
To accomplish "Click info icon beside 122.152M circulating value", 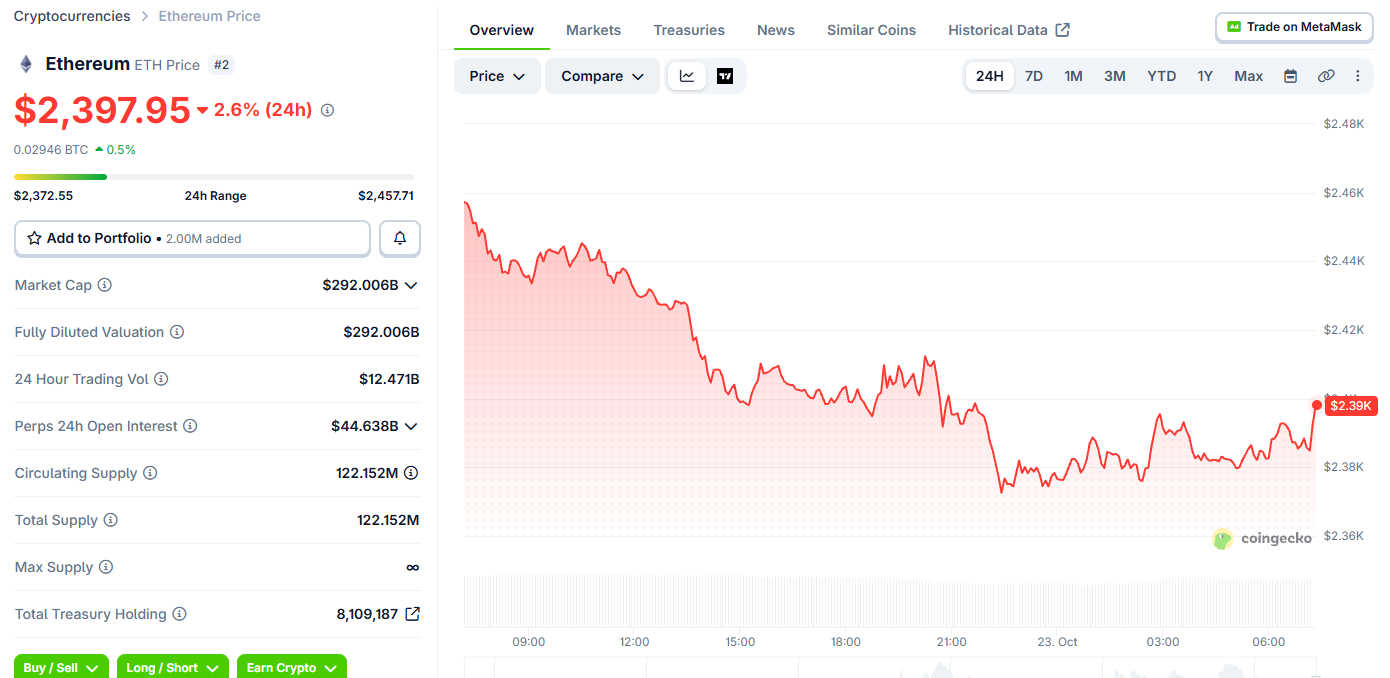I will pos(411,473).
